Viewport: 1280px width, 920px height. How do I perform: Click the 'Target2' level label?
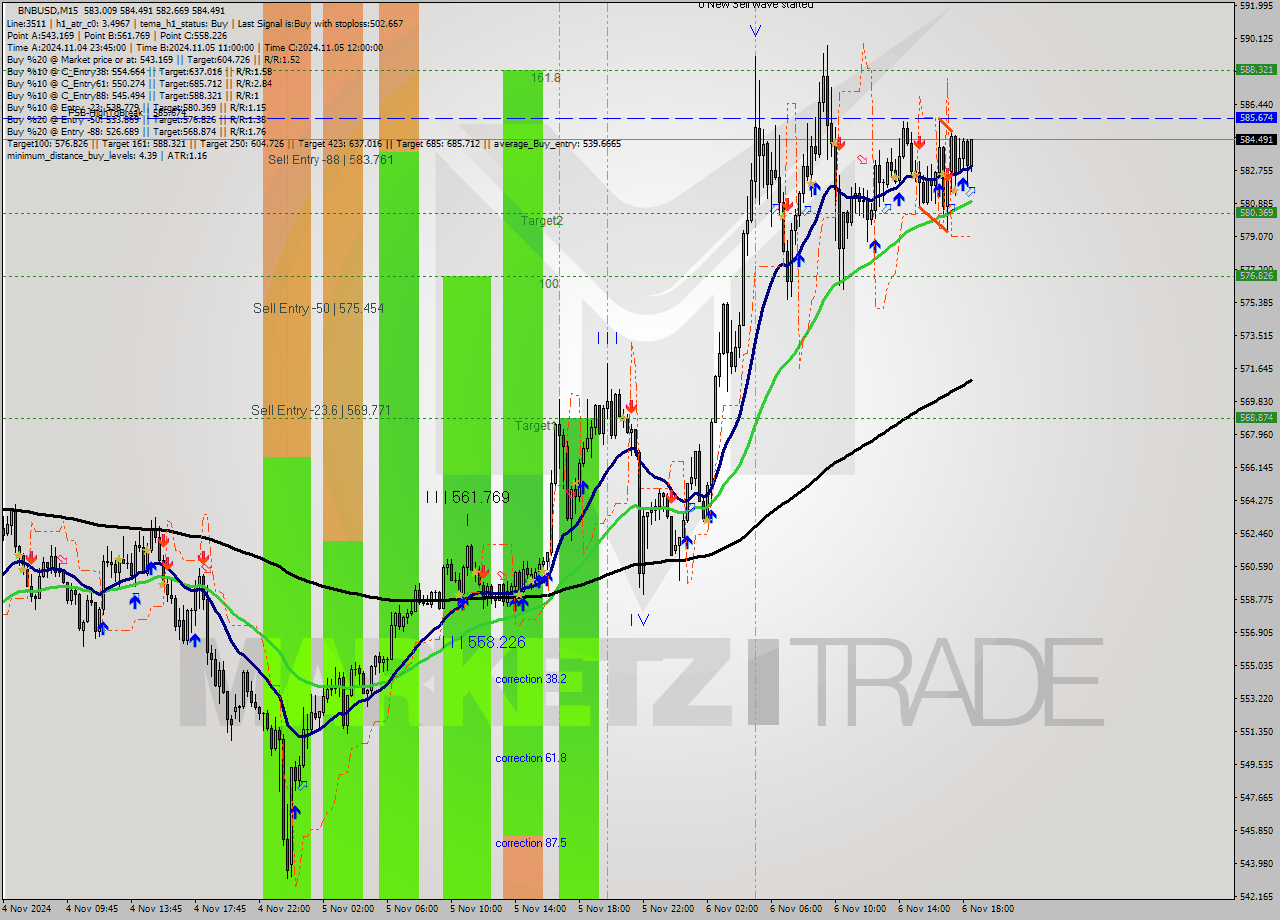pos(541,220)
